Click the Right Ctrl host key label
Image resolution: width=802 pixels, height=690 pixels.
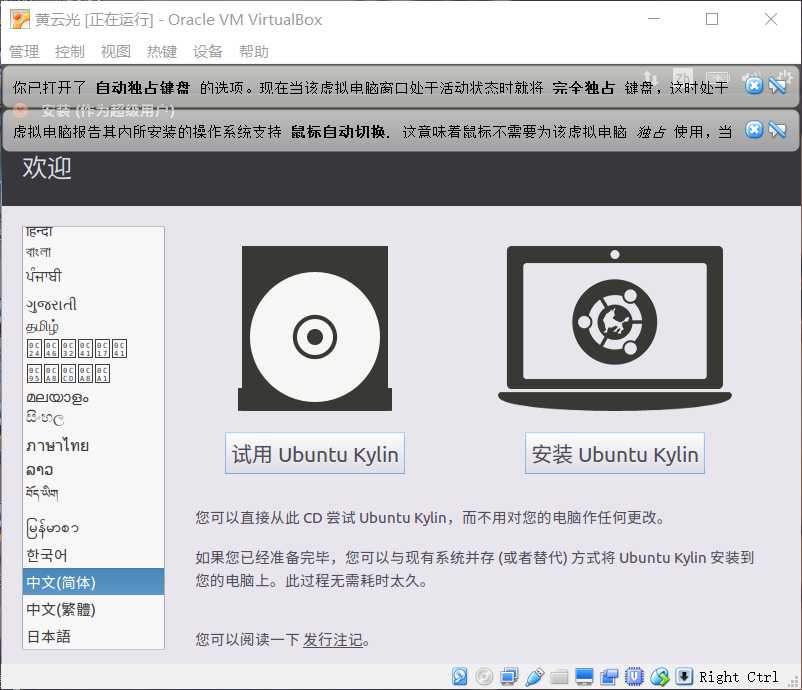[738, 677]
